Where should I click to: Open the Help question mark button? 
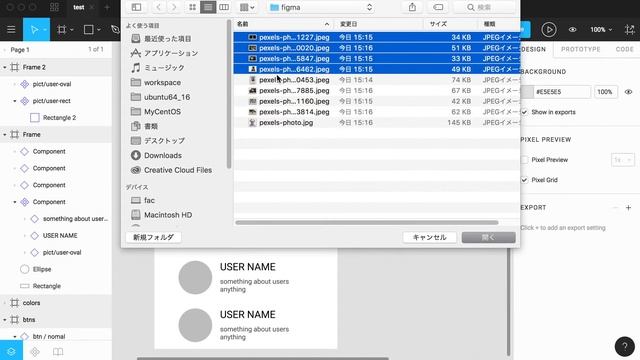(624, 346)
